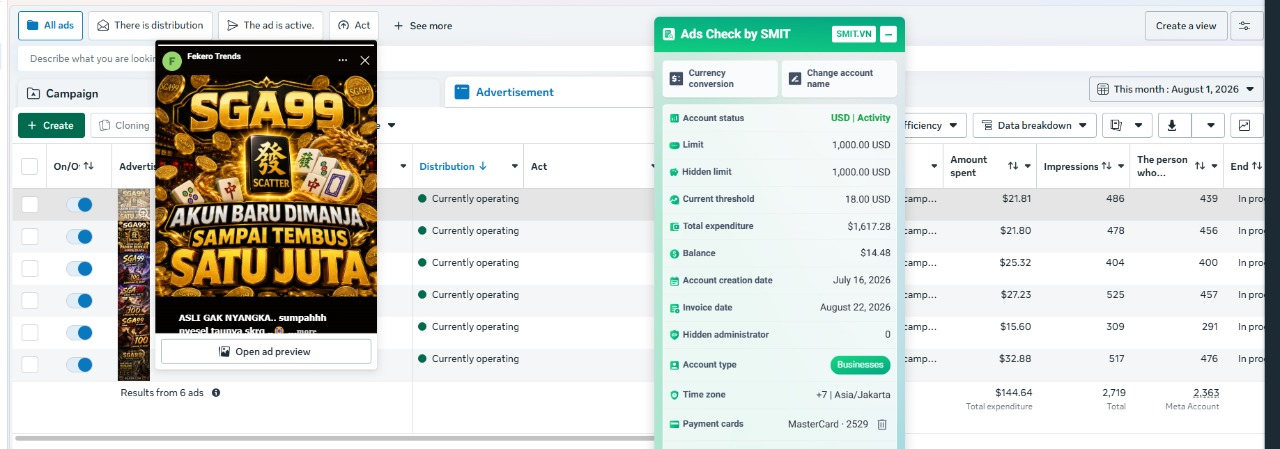Minimize the Ads Check by SMIT panel

click(x=889, y=34)
